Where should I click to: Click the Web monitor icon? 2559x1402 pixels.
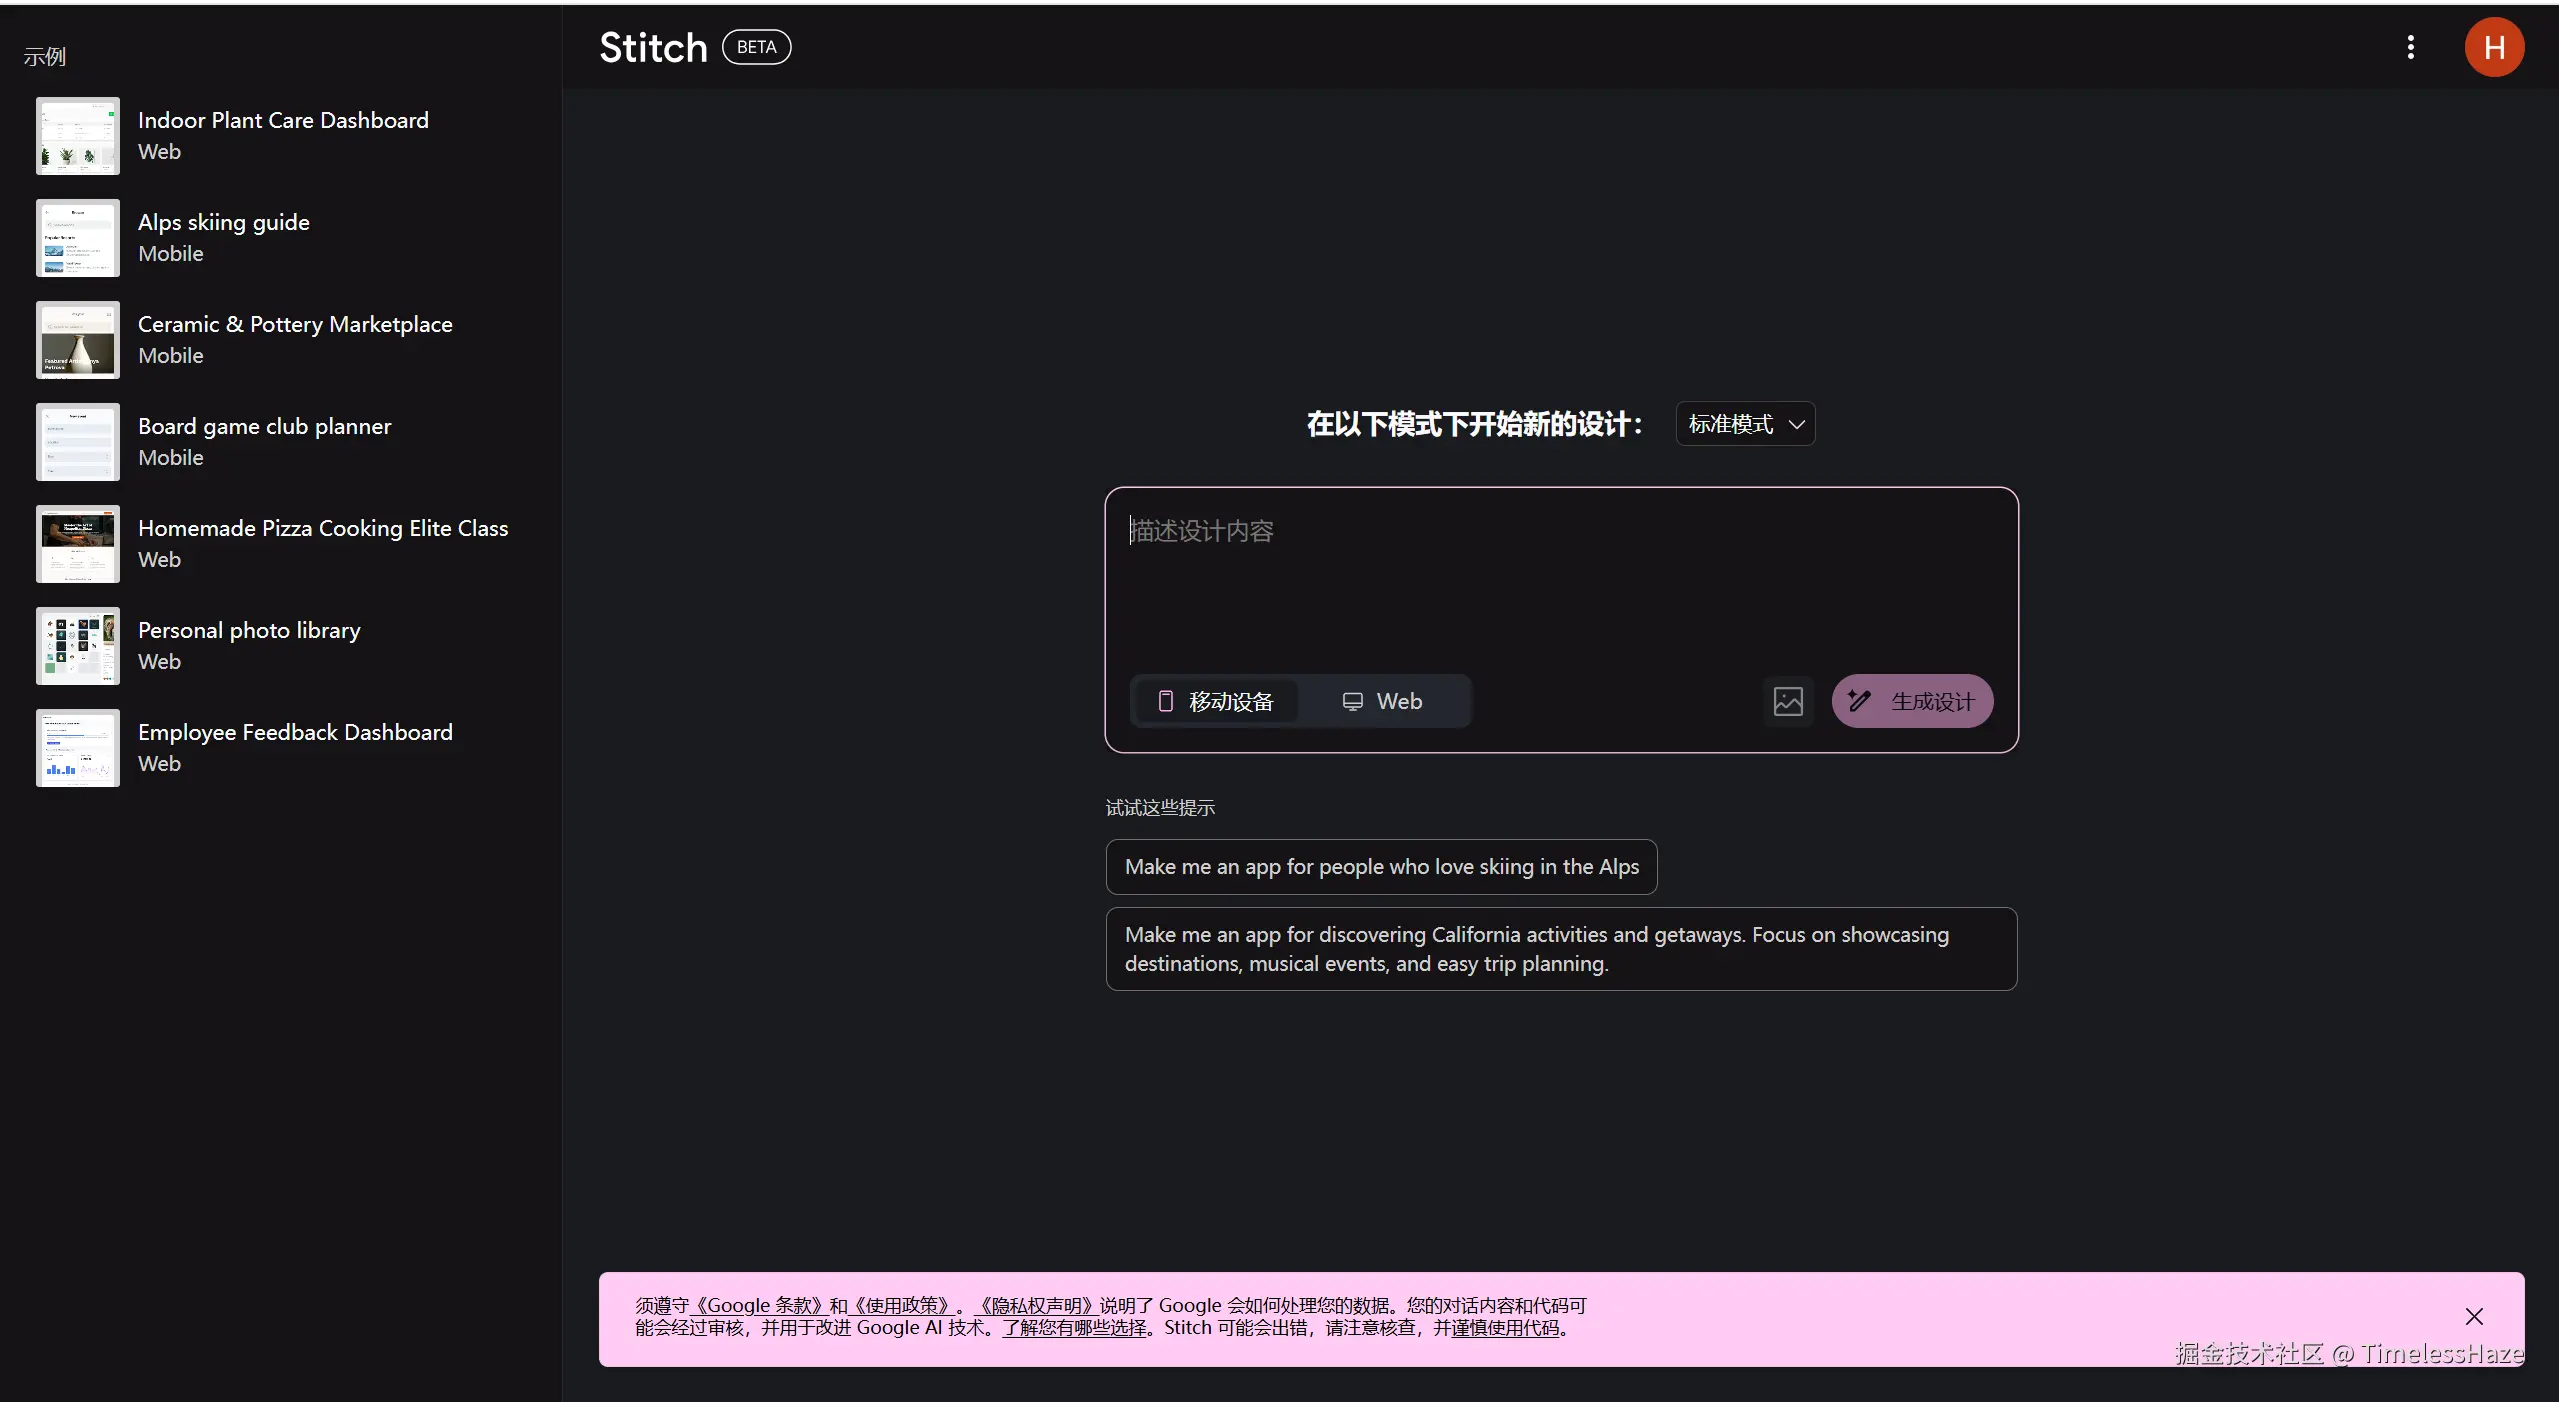(1352, 701)
